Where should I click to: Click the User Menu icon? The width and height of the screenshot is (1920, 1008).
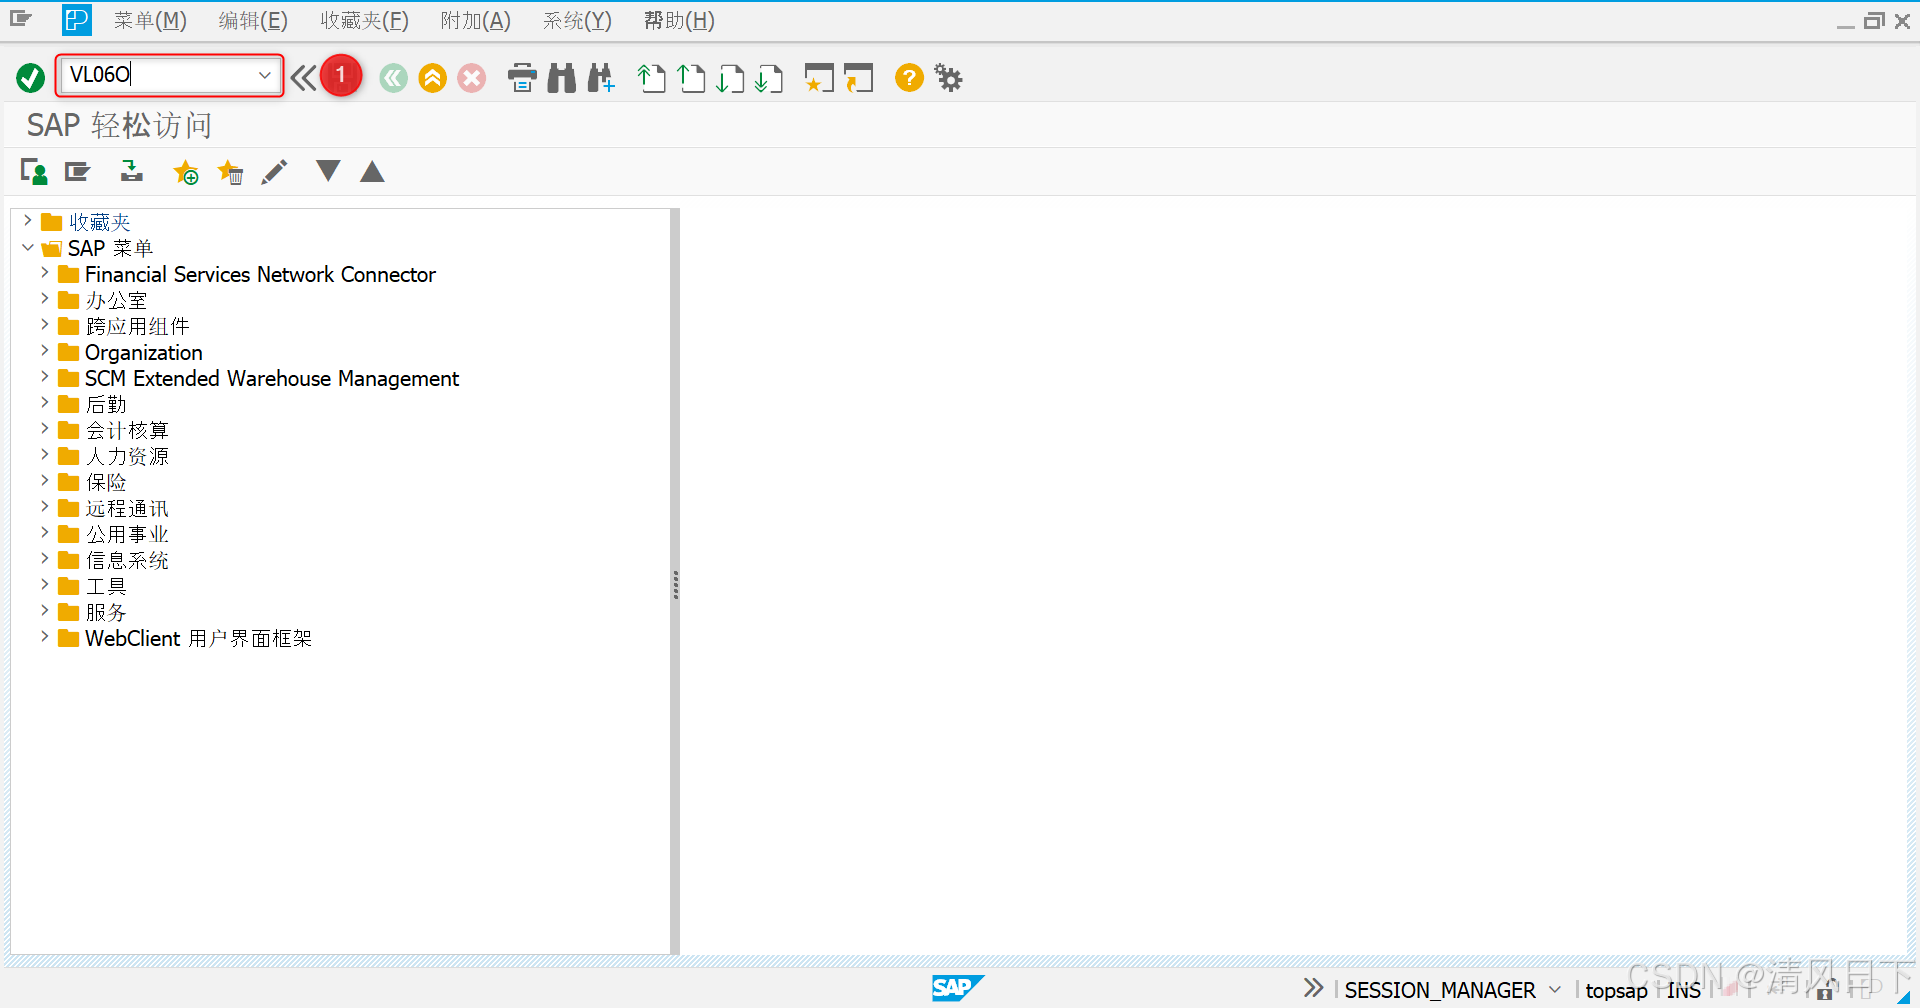tap(34, 172)
